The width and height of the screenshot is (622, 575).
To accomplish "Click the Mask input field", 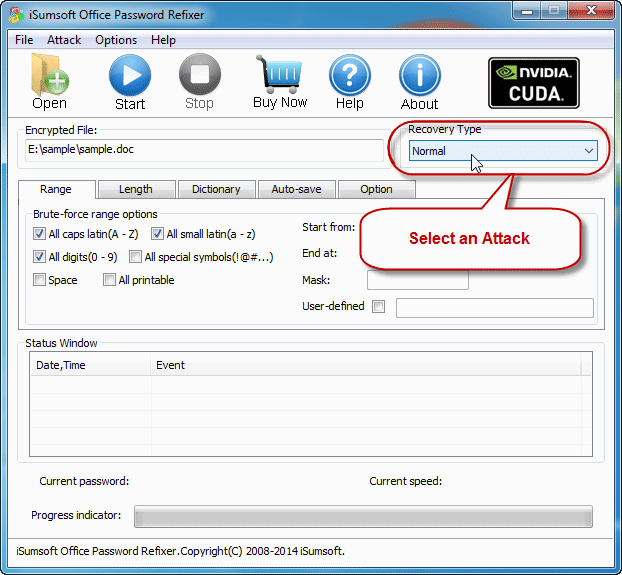I will click(x=418, y=280).
